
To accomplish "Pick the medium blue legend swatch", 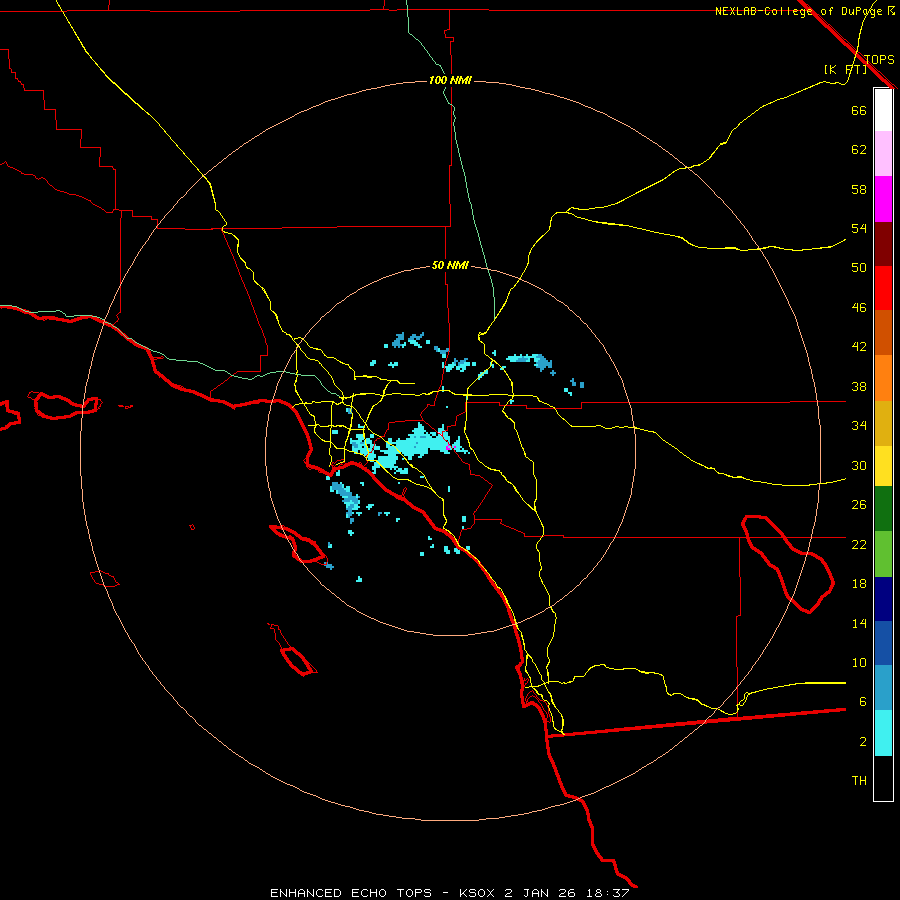I will [883, 643].
